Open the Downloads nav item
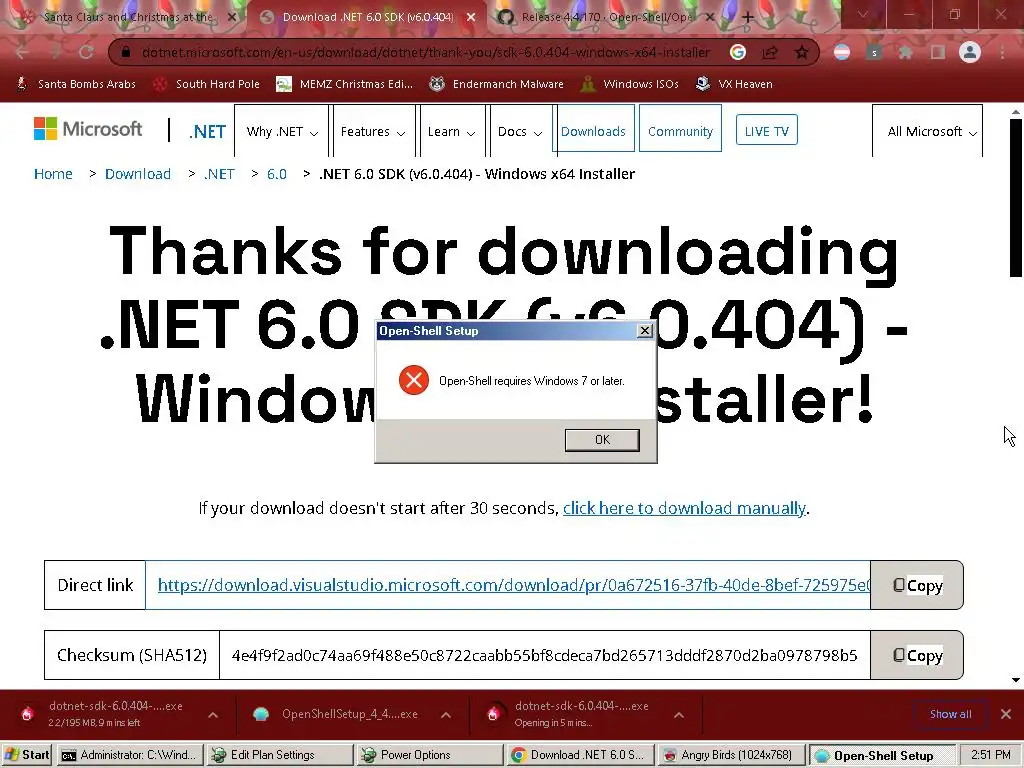 point(593,131)
